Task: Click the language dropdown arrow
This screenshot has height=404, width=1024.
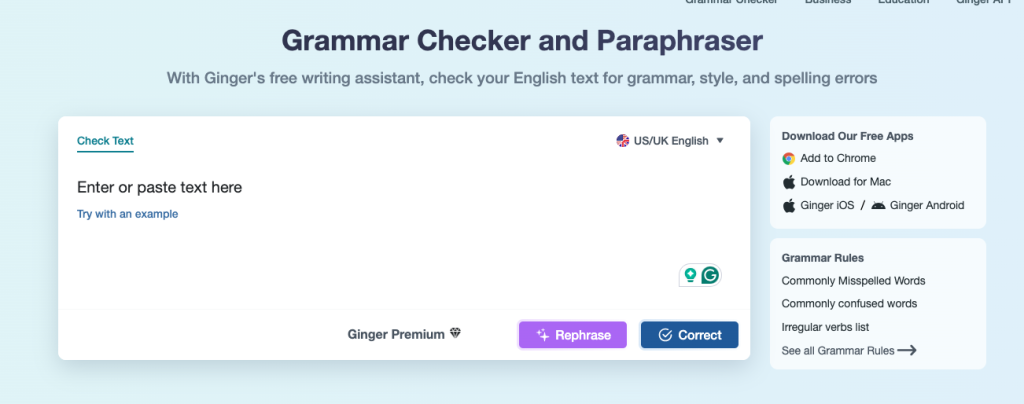Action: [720, 141]
